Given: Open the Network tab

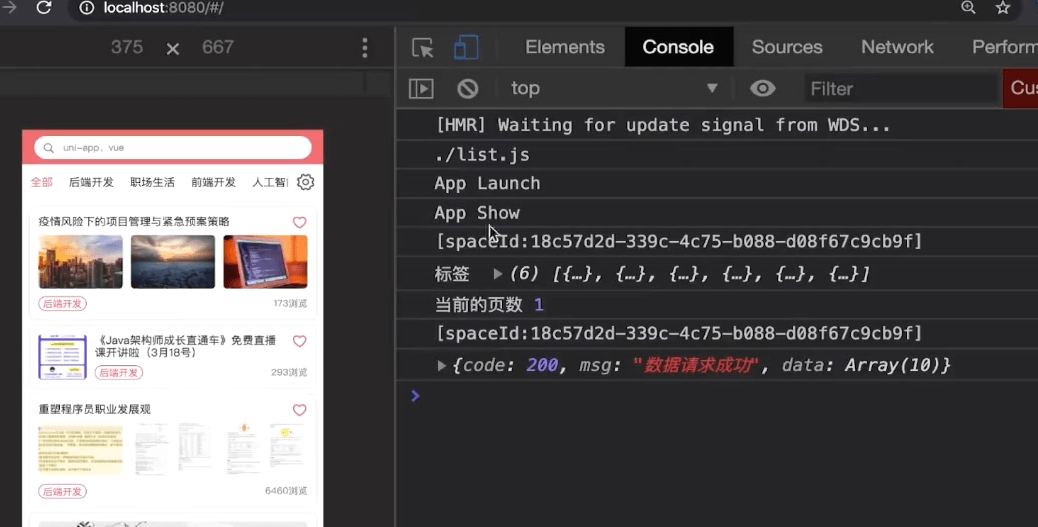Looking at the screenshot, I should click(x=897, y=47).
